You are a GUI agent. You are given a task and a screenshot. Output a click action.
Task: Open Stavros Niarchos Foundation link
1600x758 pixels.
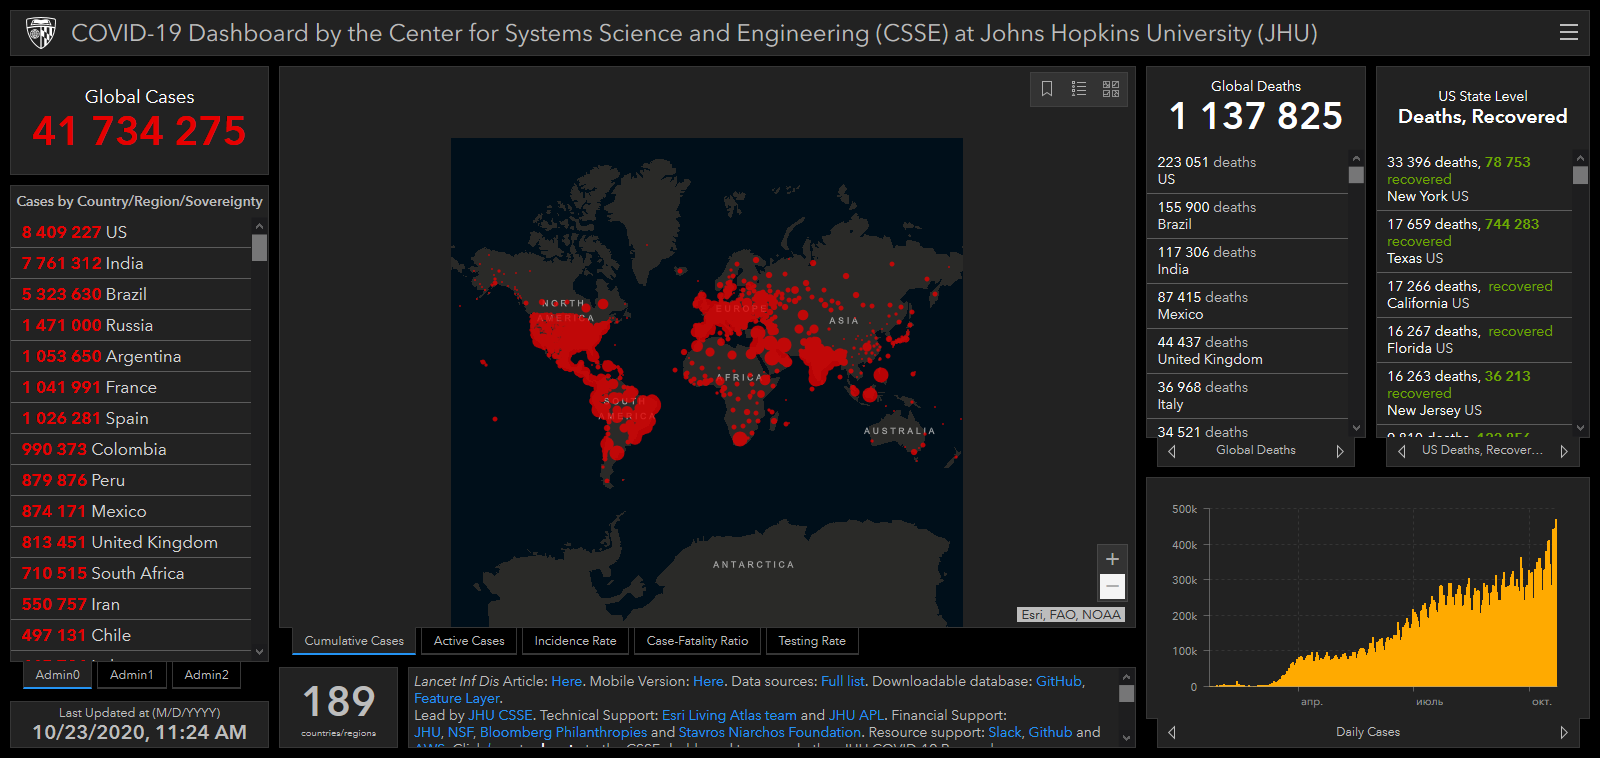pyautogui.click(x=770, y=732)
